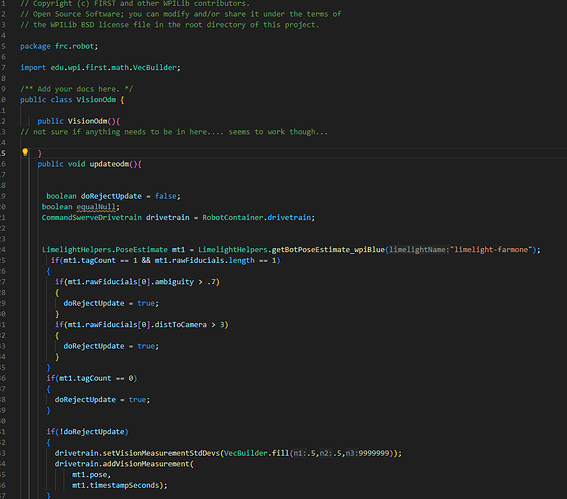Click 'LimelightHelpers.PoseEstimate' type
The height and width of the screenshot is (499, 567).
click(105, 250)
